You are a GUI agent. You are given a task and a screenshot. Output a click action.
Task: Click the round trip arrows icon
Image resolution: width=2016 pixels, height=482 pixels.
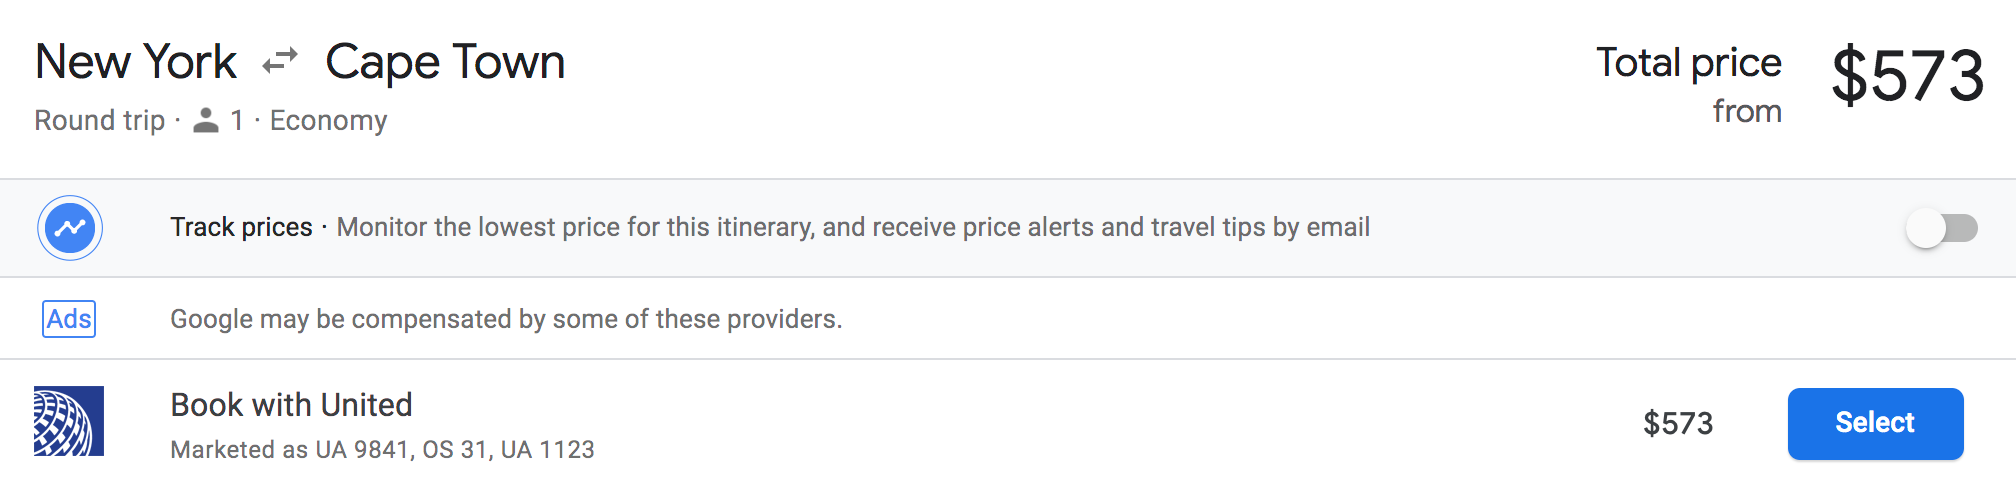coord(280,62)
